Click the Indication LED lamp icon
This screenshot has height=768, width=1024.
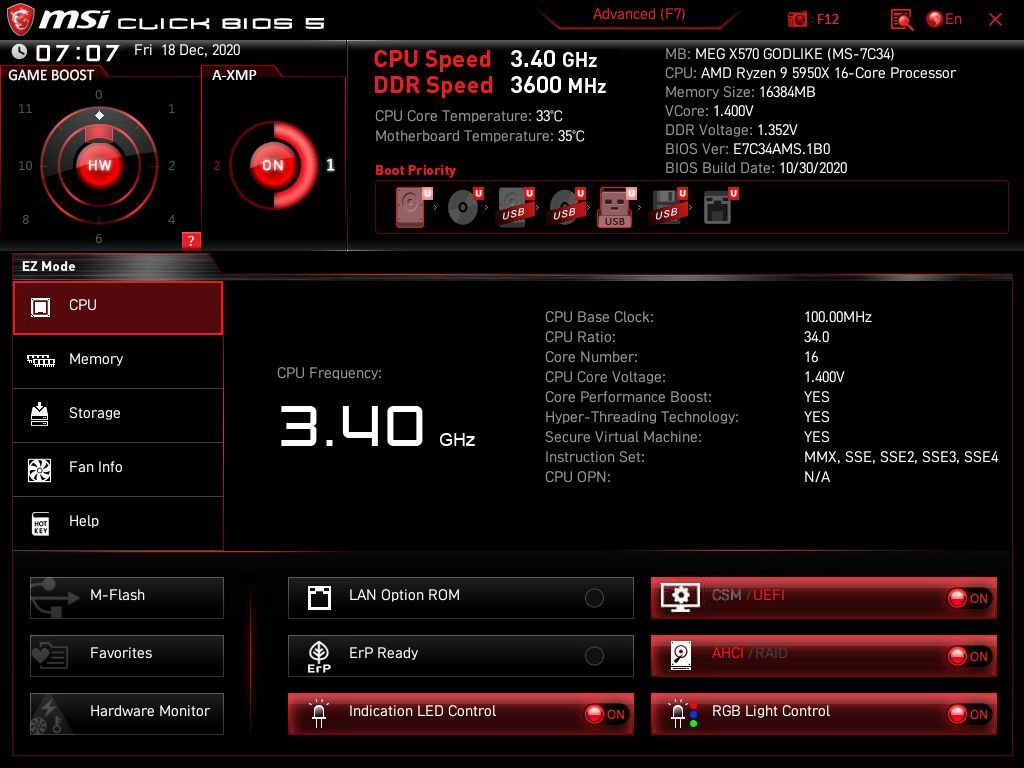tap(319, 714)
